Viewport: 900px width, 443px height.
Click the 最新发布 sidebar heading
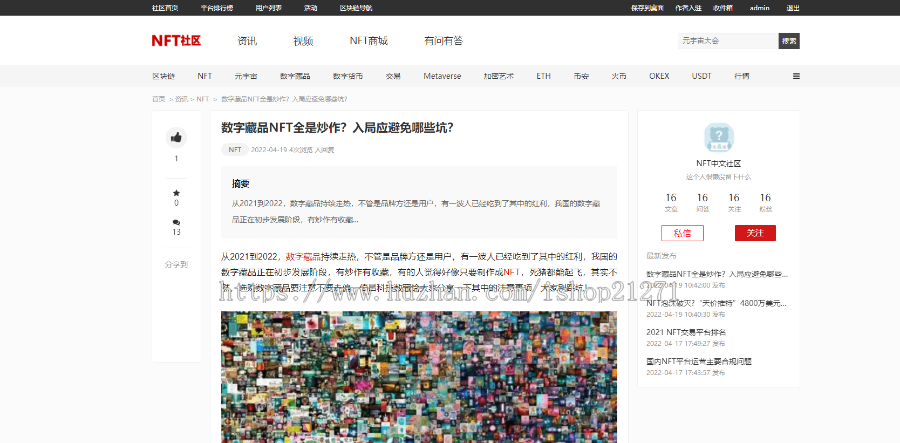coord(661,255)
